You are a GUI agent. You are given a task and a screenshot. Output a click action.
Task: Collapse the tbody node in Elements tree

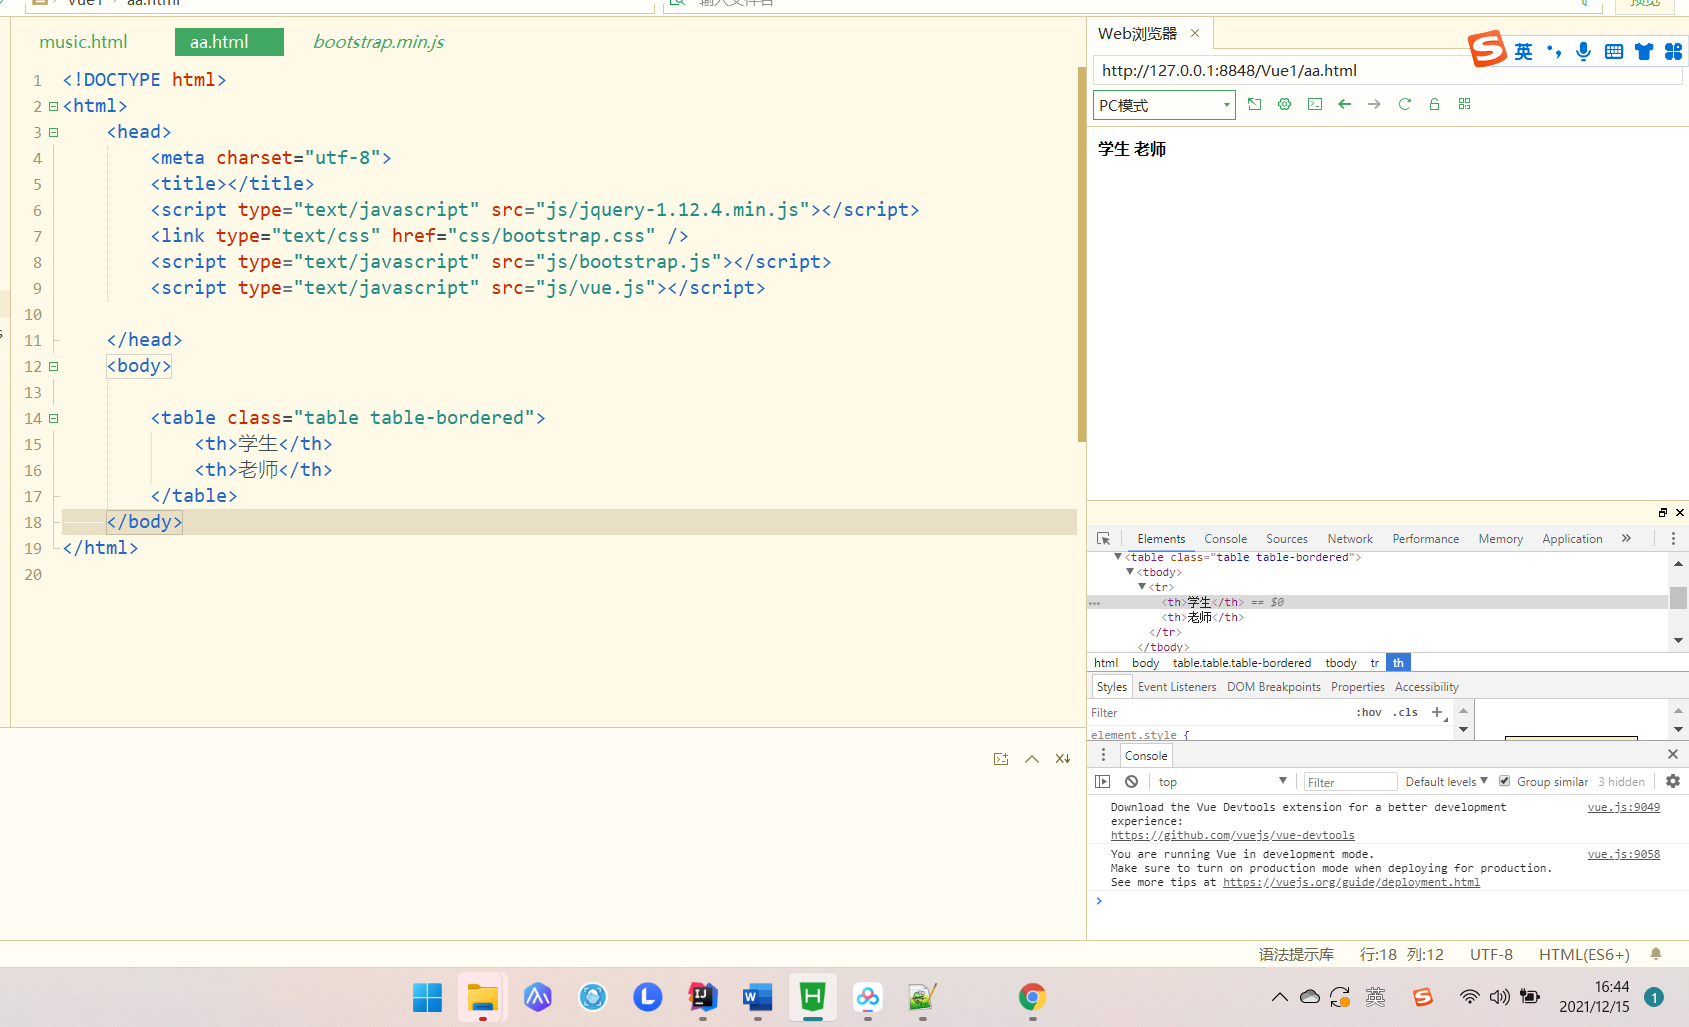coord(1130,572)
